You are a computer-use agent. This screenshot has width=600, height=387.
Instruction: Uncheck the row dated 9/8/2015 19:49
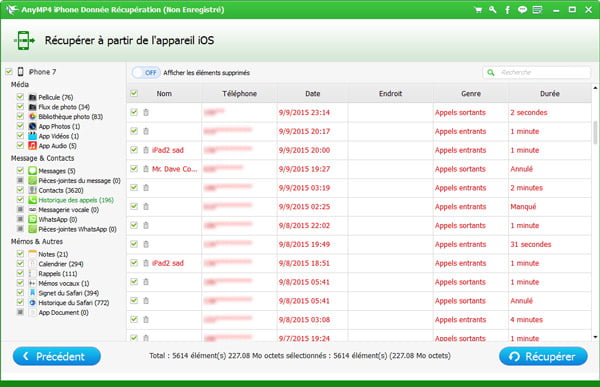click(134, 244)
